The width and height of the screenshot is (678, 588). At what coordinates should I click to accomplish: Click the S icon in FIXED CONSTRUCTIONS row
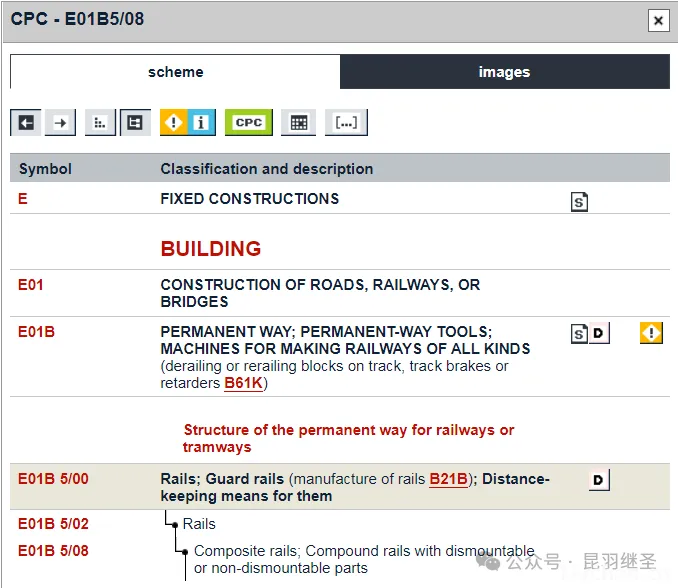pos(579,202)
